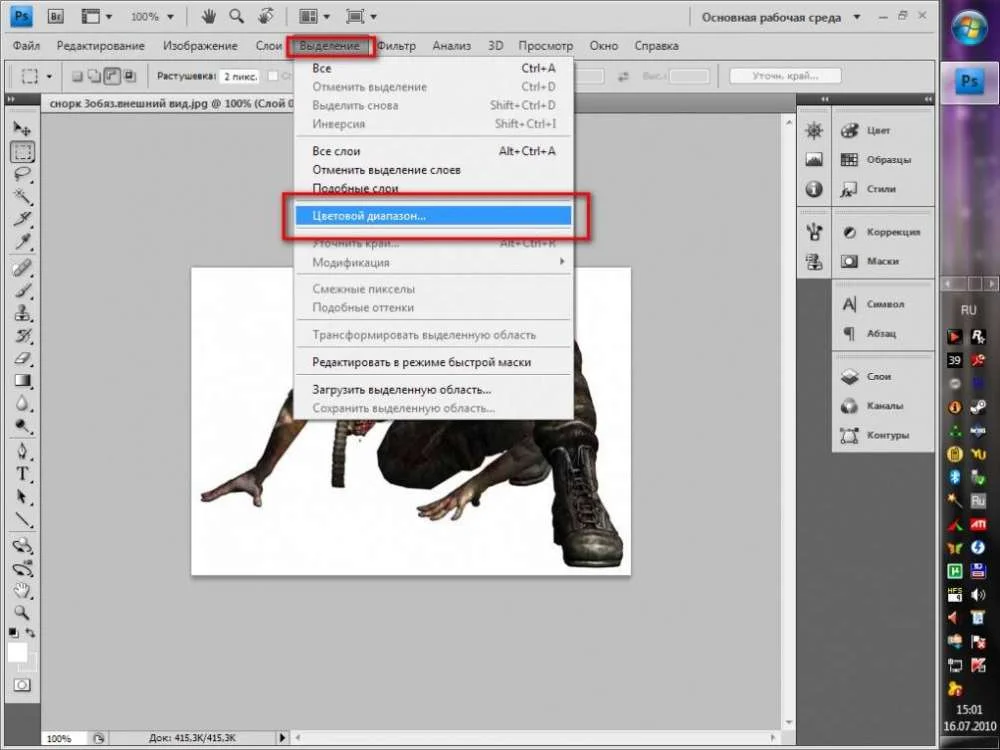Screen dimensions: 1000x750
Task: Select the Move tool in the toolbox
Action: coord(22,130)
